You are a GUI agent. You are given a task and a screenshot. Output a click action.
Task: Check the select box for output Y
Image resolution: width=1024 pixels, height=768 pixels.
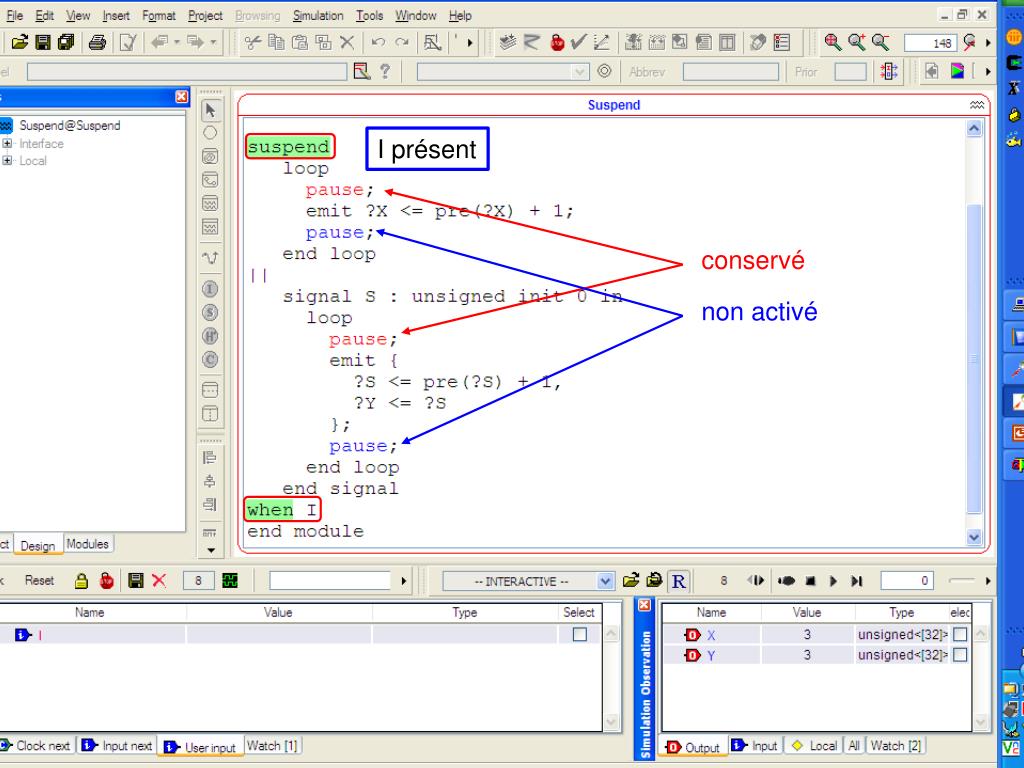coord(960,655)
